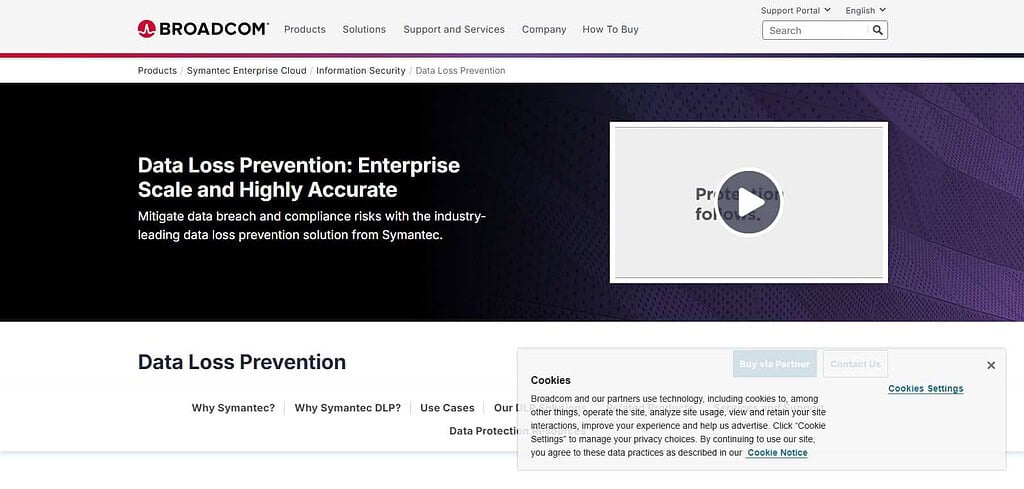This screenshot has width=1024, height=489.
Task: Play the Data Loss Prevention video
Action: (x=749, y=202)
